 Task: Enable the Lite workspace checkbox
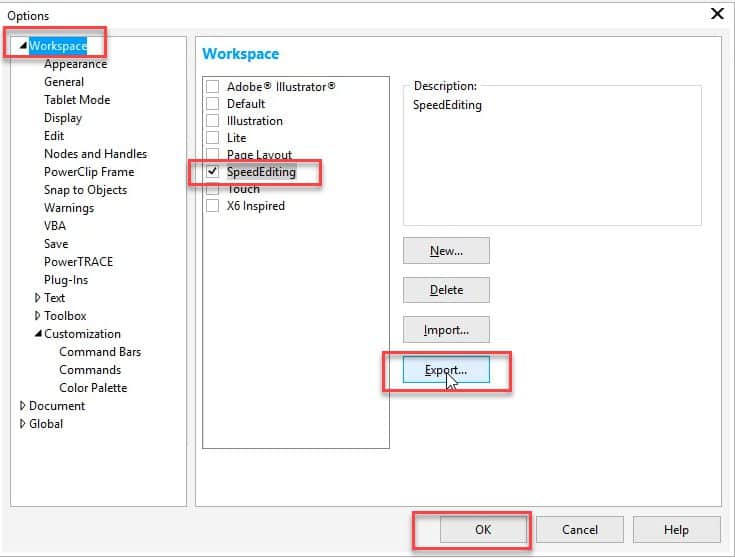[212, 138]
